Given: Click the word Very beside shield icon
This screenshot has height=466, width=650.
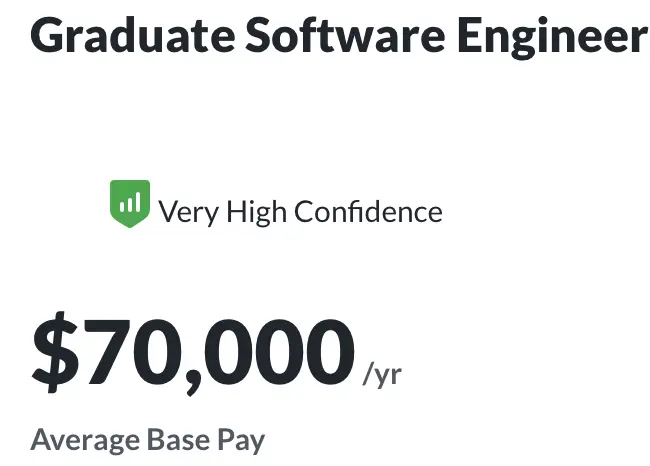Looking at the screenshot, I should pyautogui.click(x=189, y=213).
